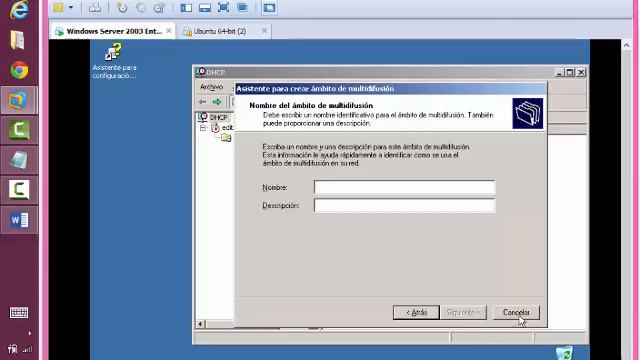Open the green Camtasia icon

tap(19, 130)
